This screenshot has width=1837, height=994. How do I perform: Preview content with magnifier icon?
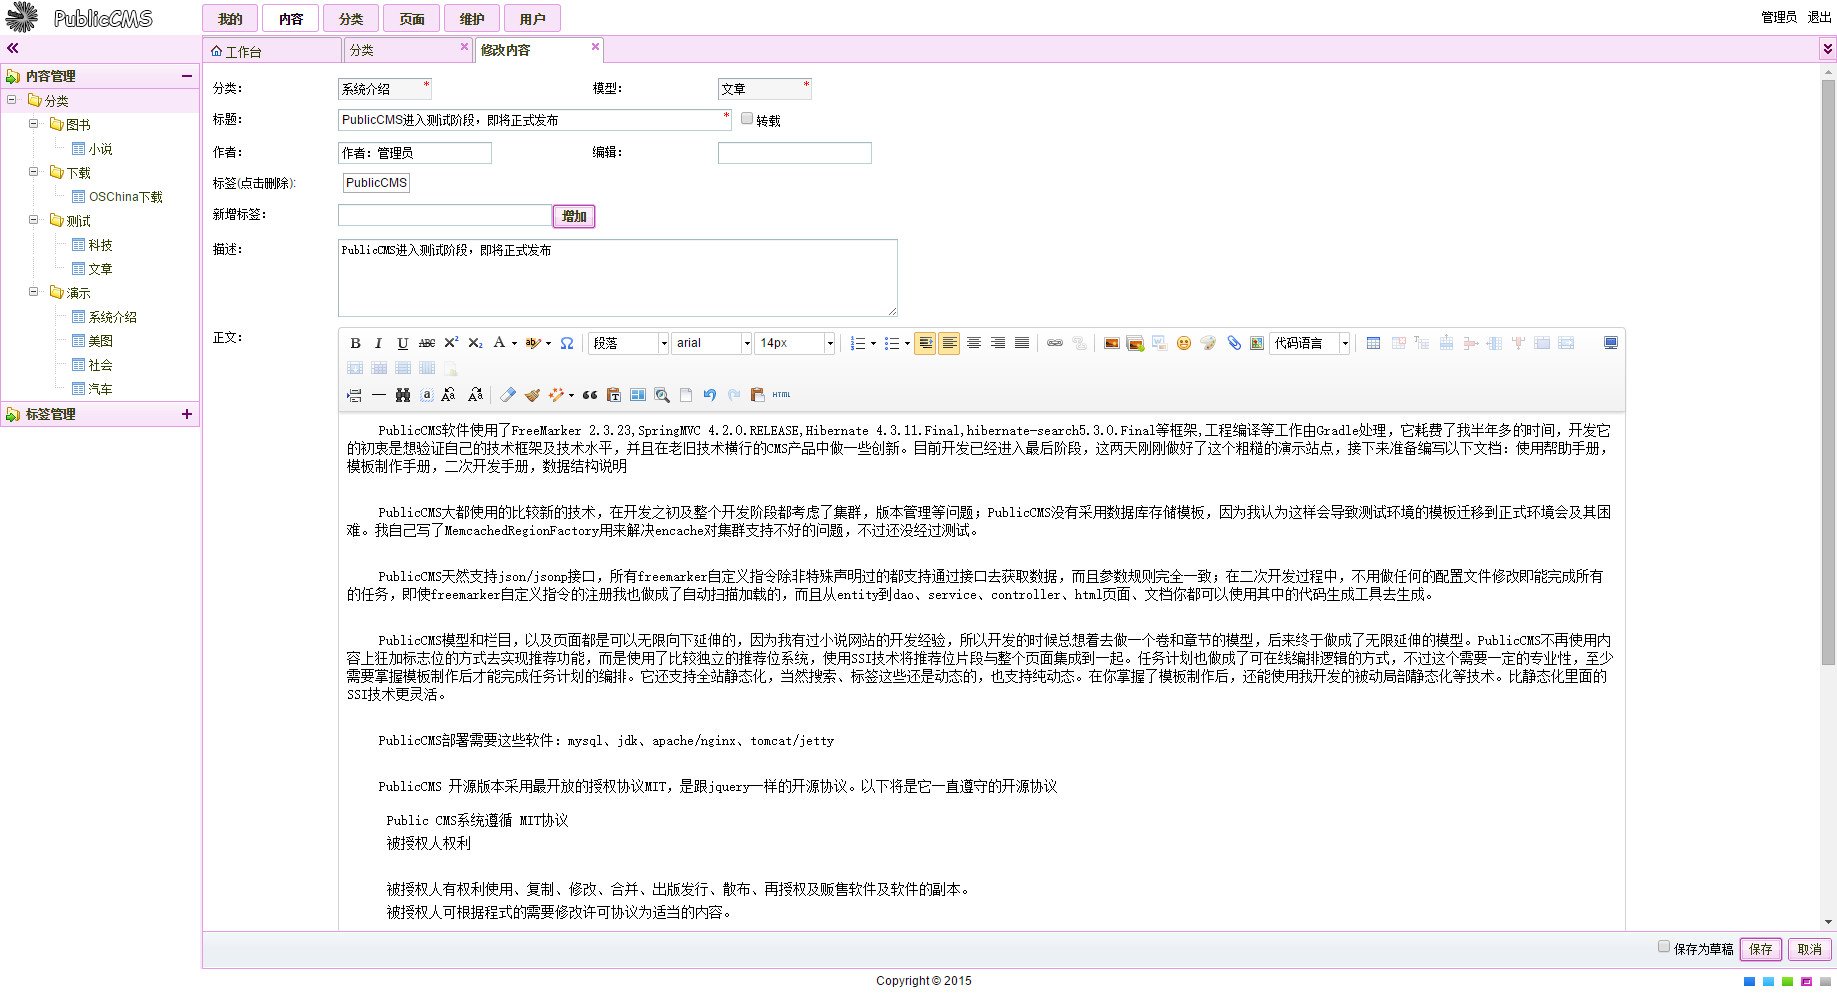662,395
